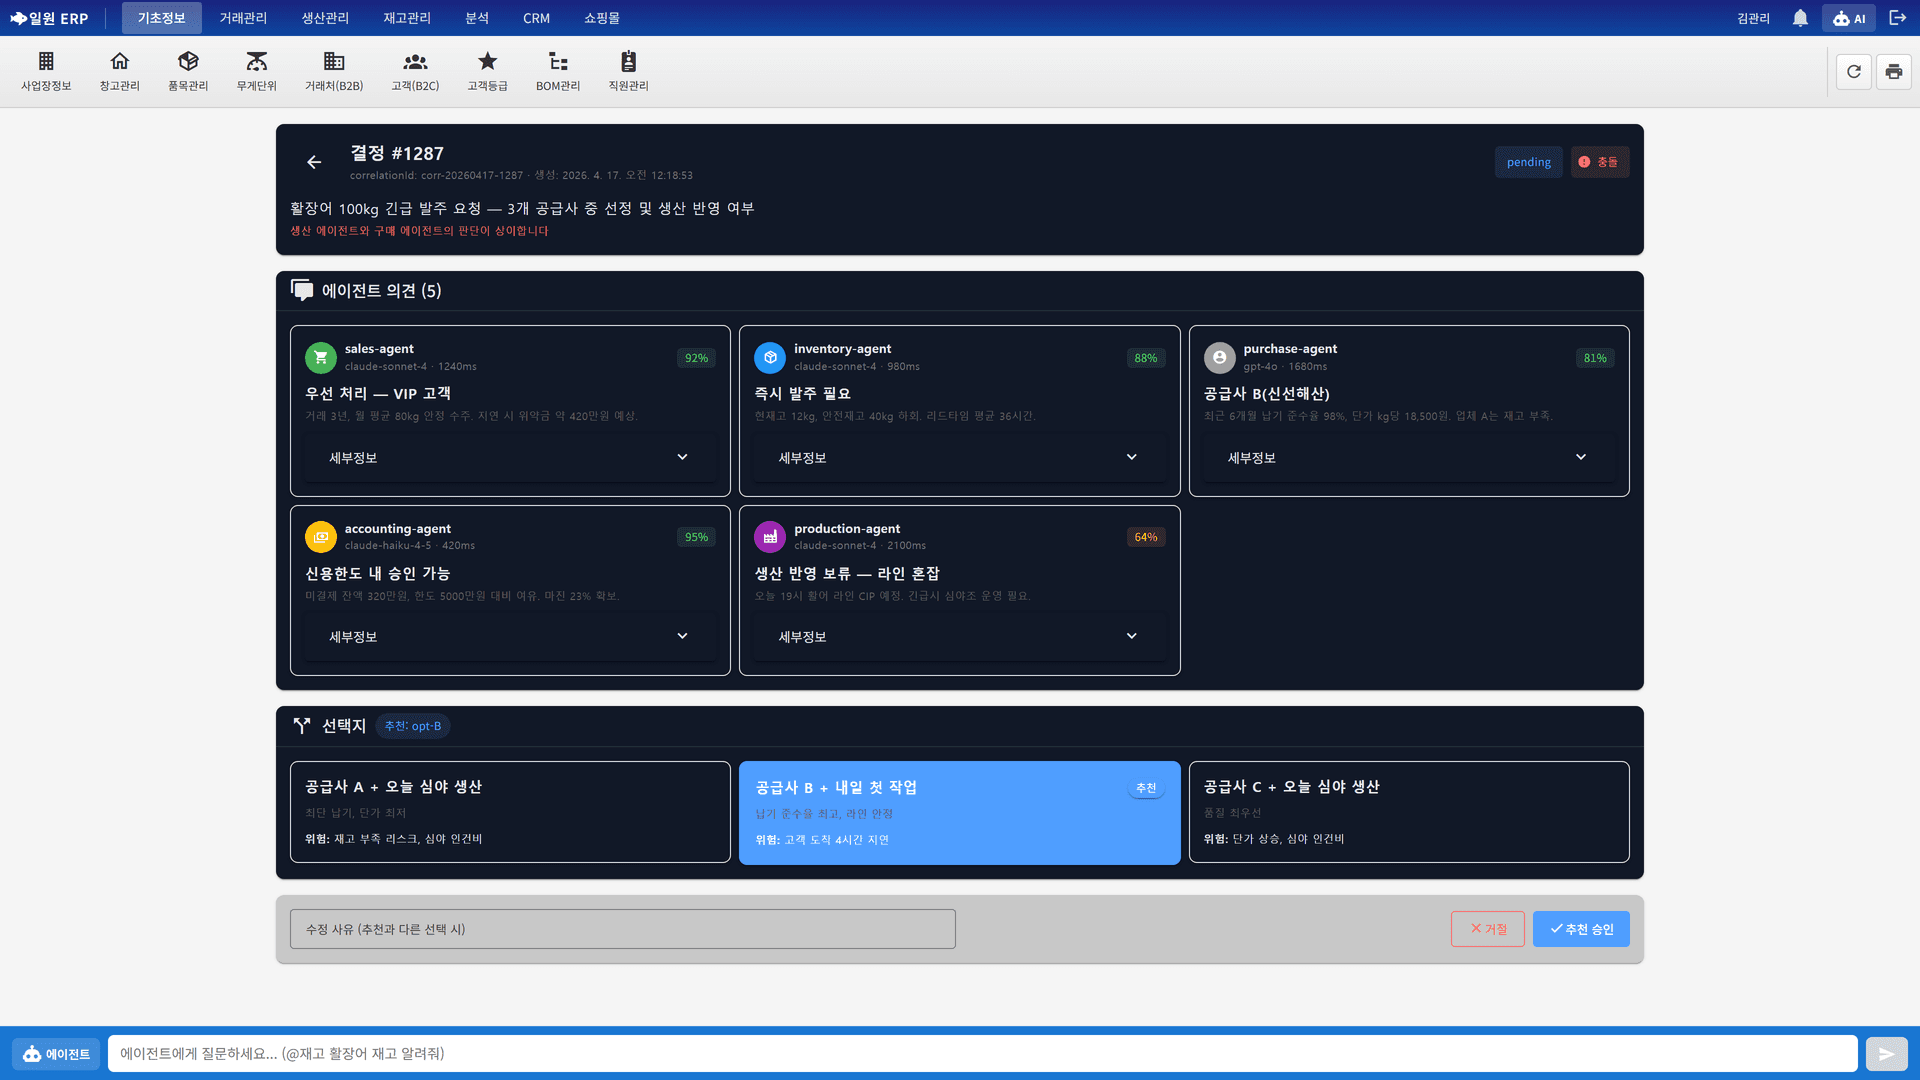1920x1080 pixels.
Task: Click the 선택지 branch icon
Action: pyautogui.click(x=301, y=726)
